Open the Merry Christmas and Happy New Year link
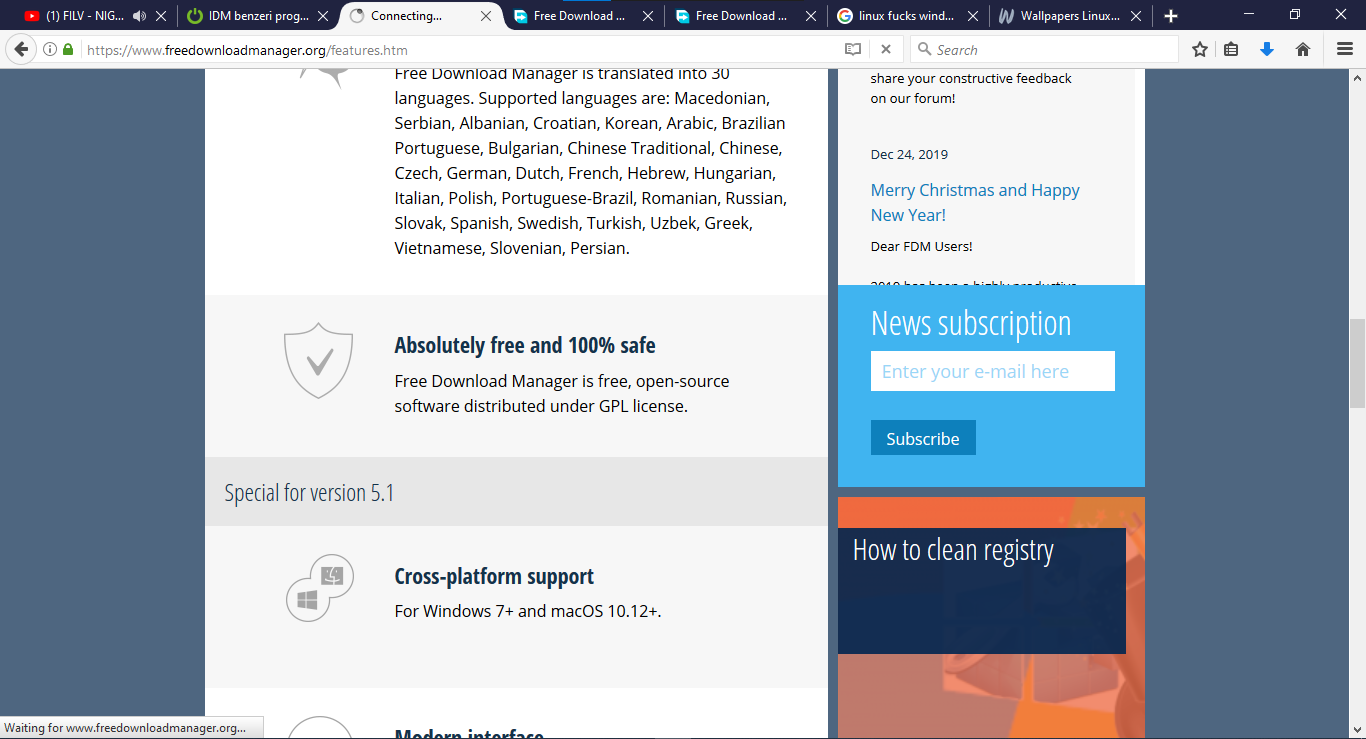Screen dimensions: 1366x739 click(975, 202)
